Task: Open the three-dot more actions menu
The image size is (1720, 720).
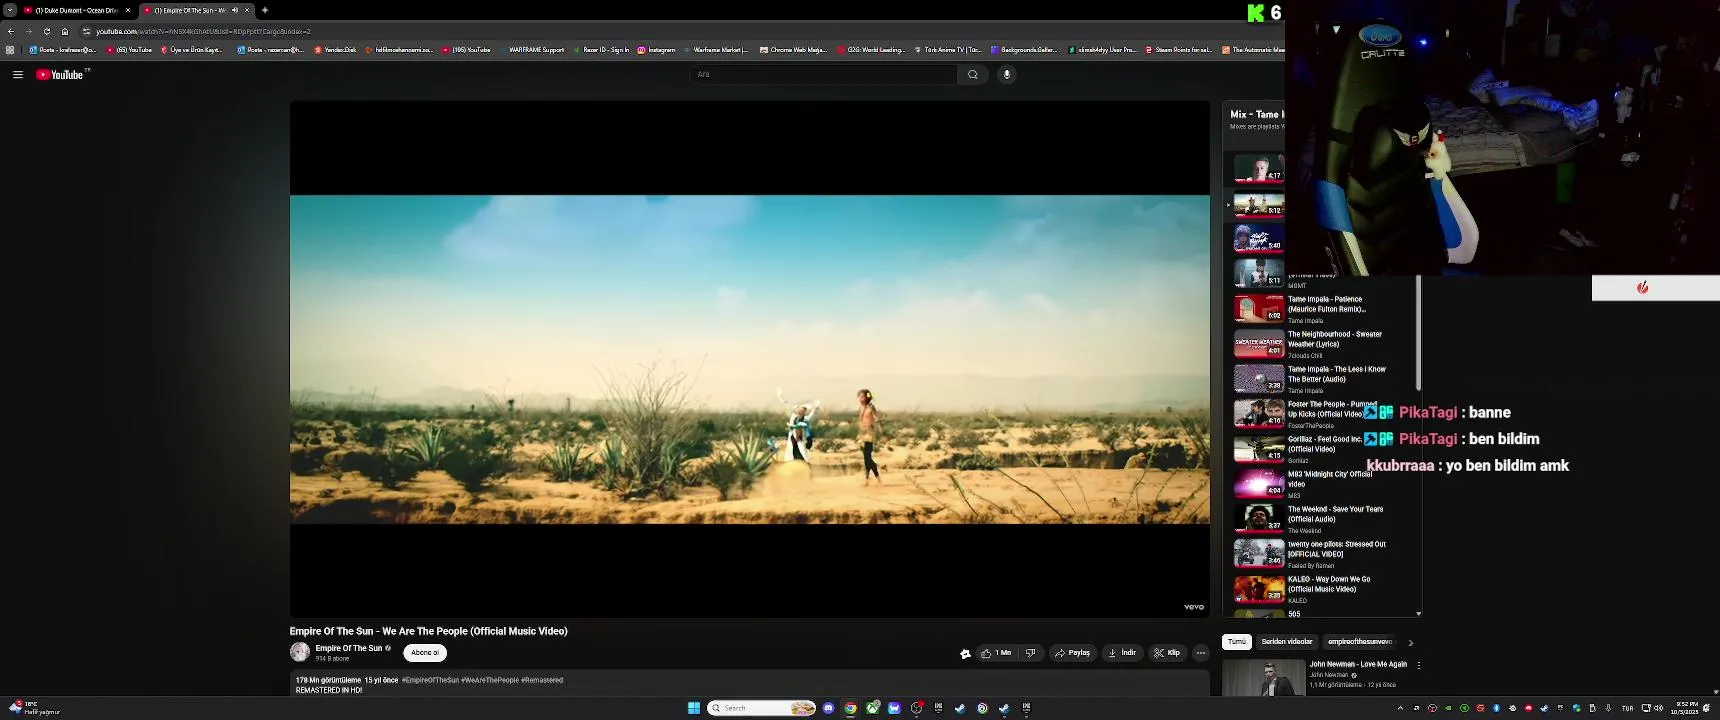Action: pos(1201,653)
